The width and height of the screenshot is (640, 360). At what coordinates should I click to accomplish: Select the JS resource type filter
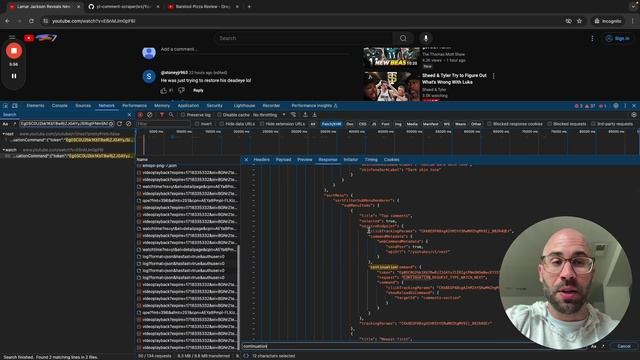pos(373,124)
